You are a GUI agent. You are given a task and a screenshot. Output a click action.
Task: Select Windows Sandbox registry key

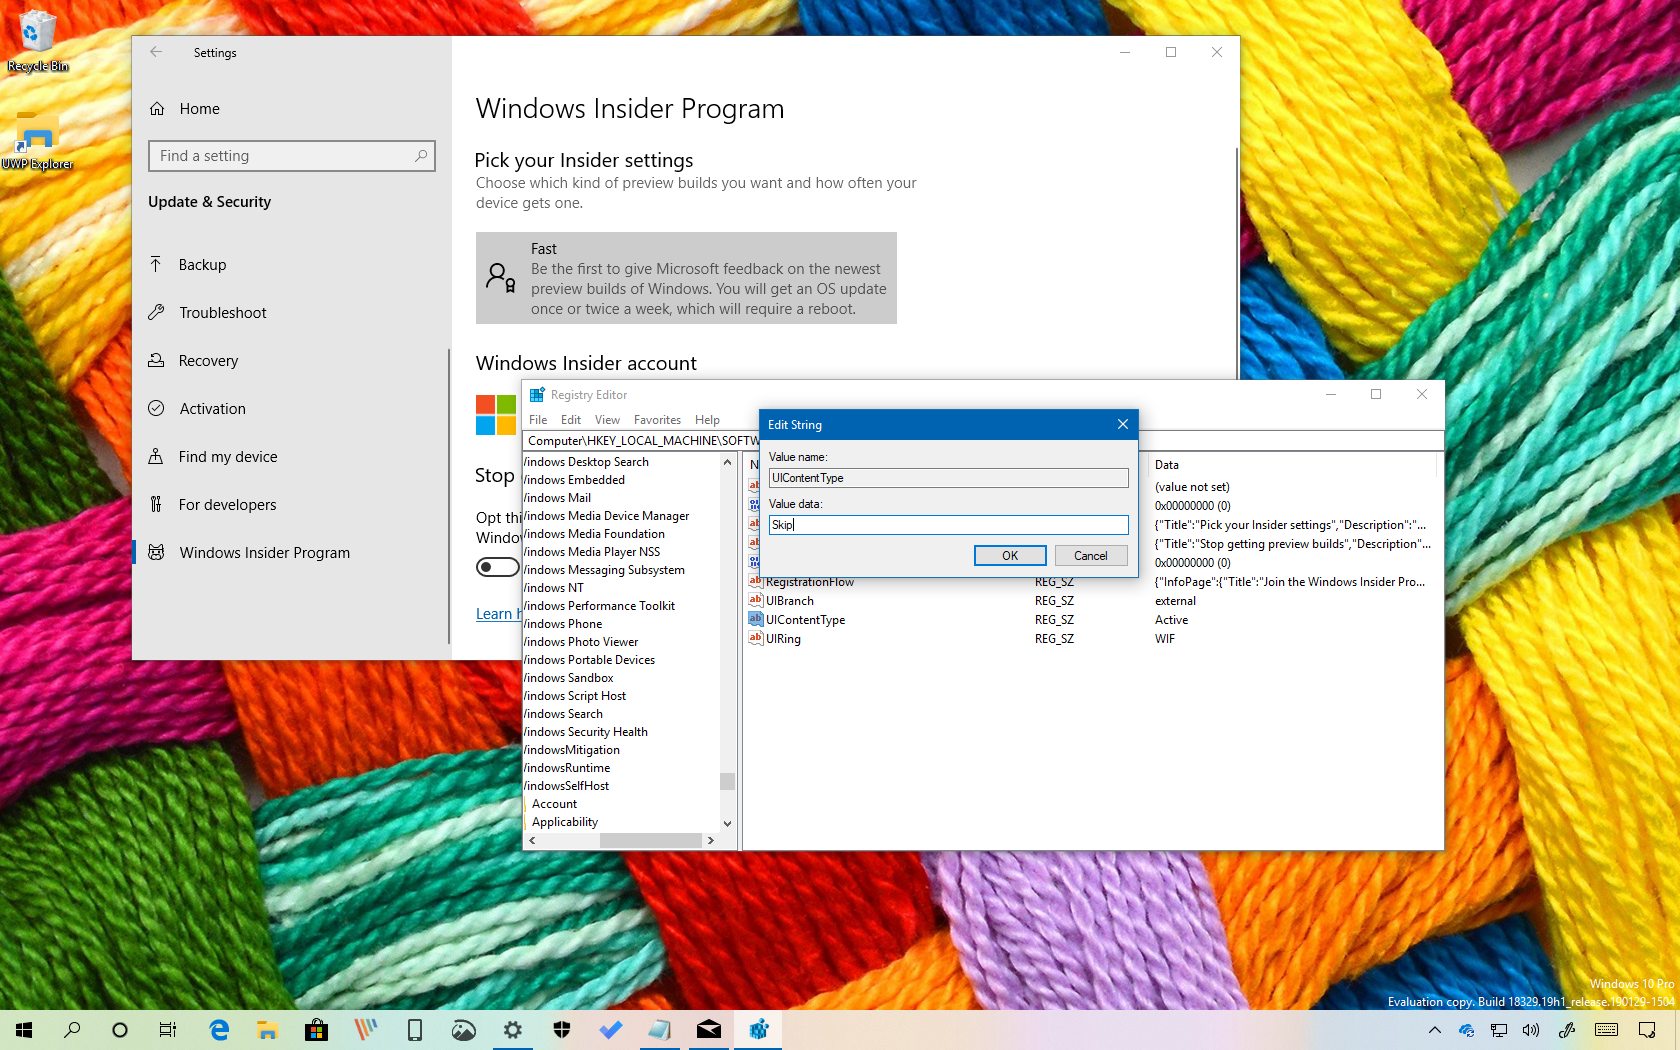pyautogui.click(x=568, y=678)
